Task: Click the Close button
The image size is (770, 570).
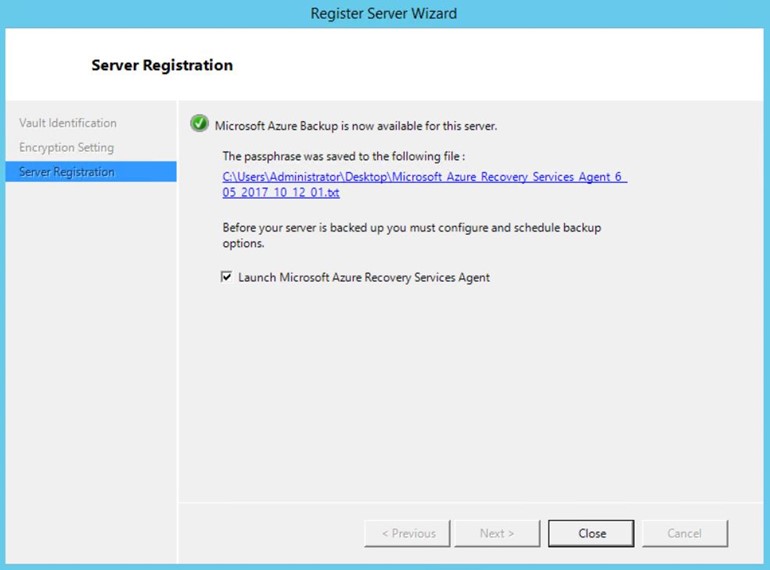Action: pyautogui.click(x=591, y=533)
